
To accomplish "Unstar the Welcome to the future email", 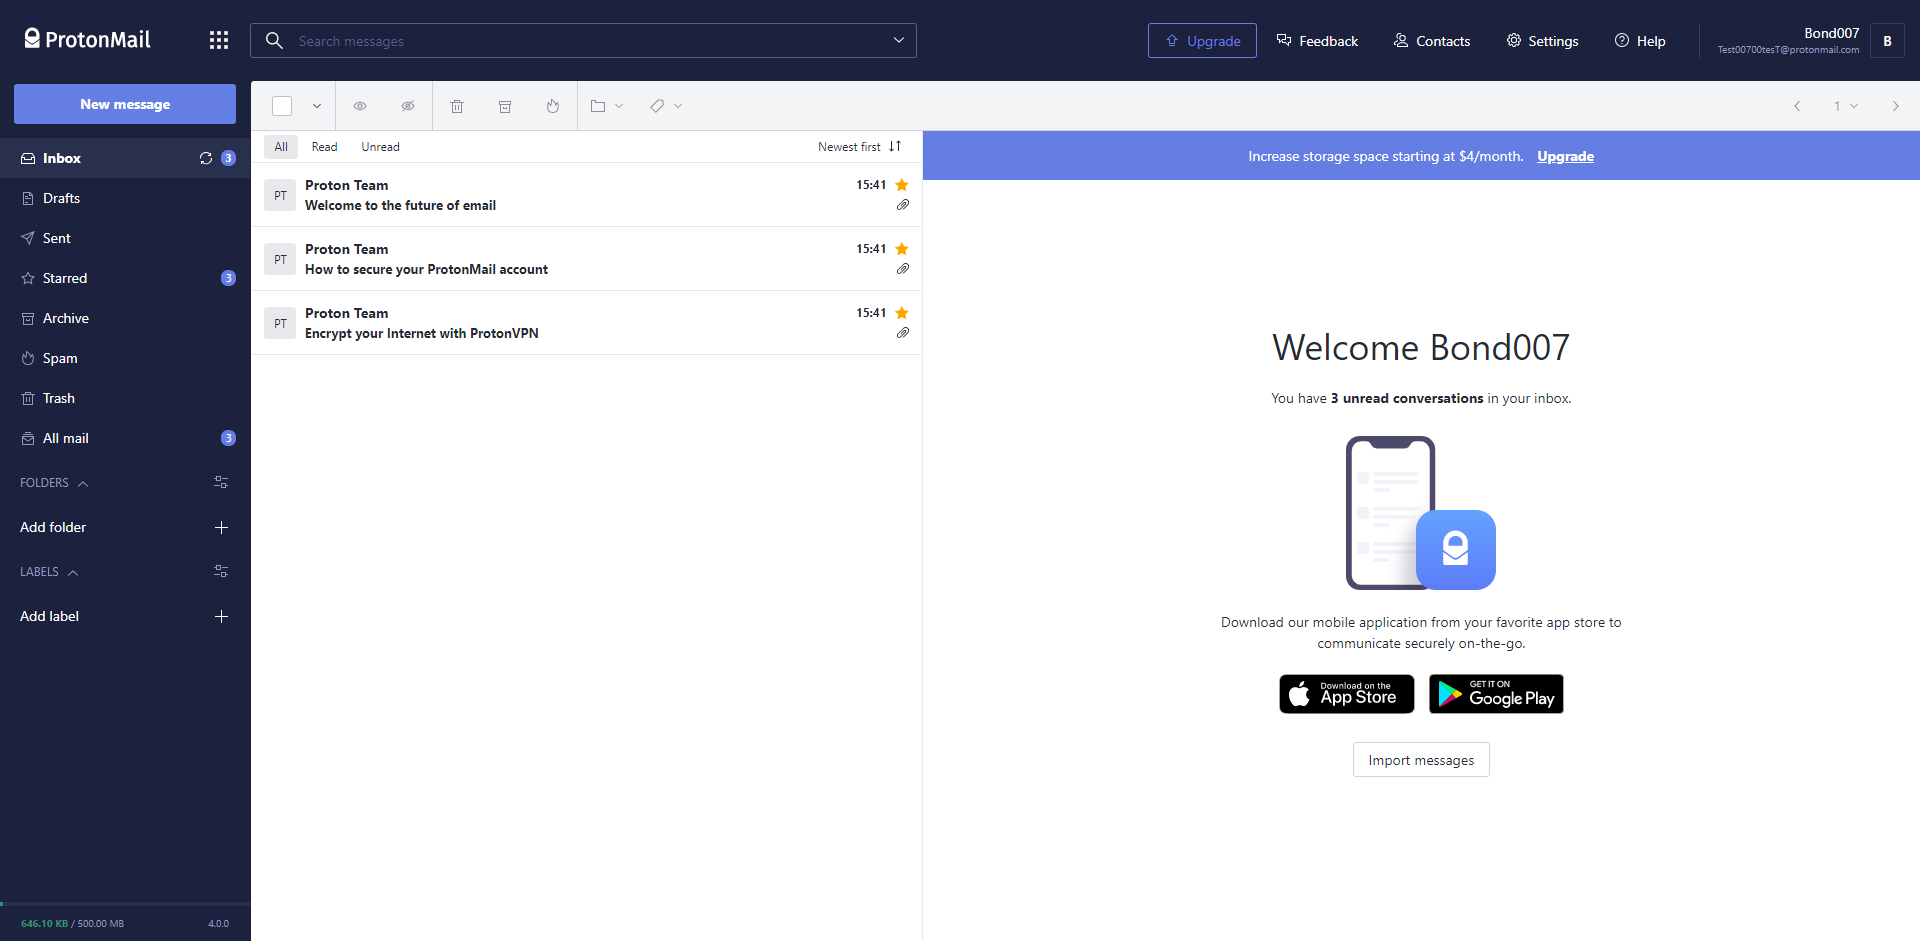I will point(902,185).
